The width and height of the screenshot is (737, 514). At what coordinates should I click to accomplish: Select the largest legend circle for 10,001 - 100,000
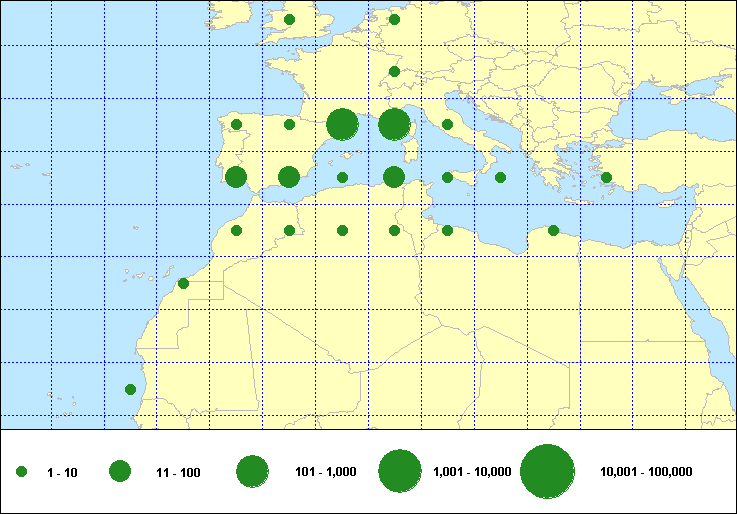[547, 472]
